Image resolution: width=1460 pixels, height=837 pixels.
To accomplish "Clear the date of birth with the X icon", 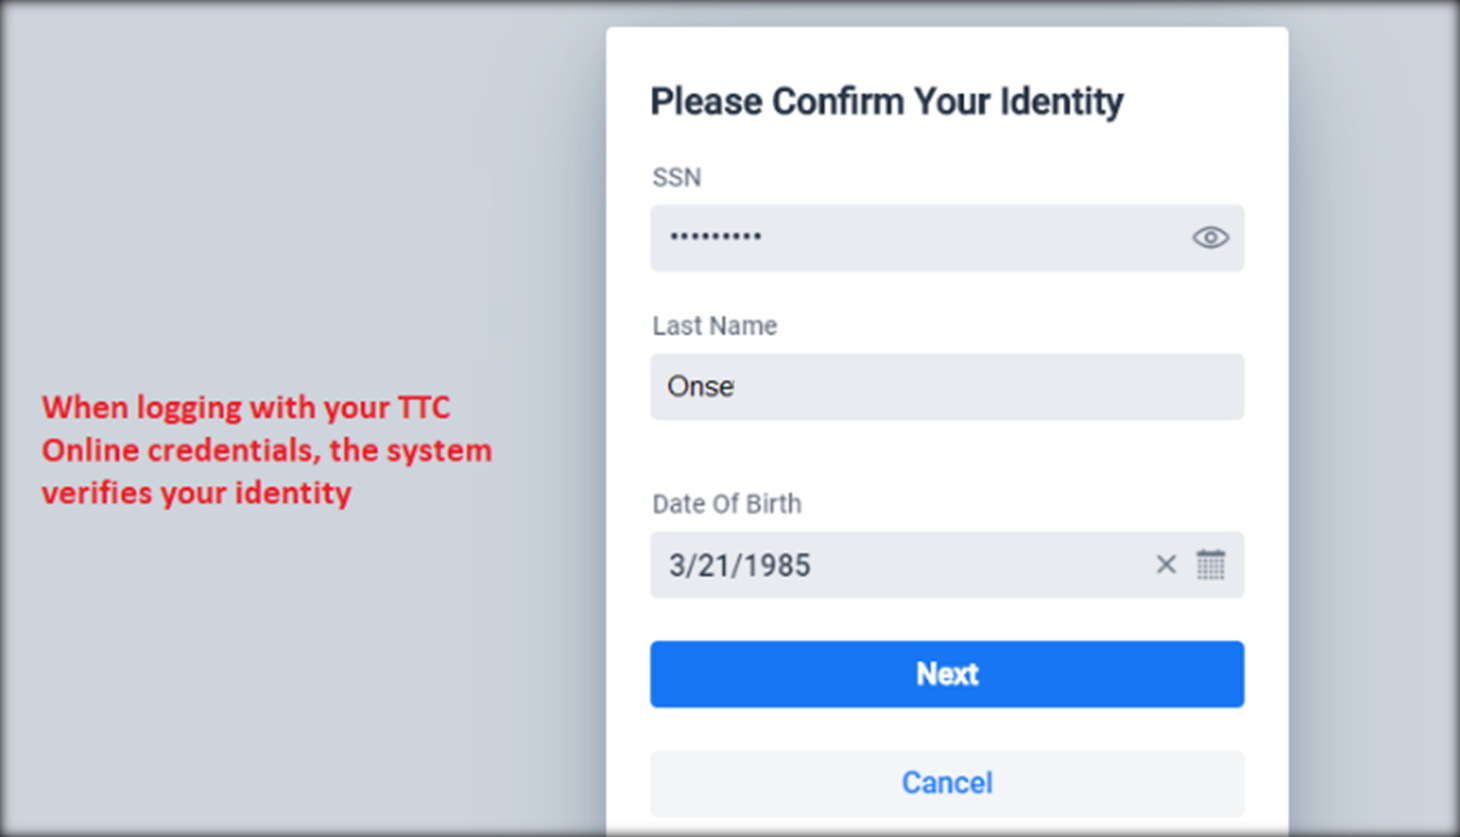I will (1166, 565).
